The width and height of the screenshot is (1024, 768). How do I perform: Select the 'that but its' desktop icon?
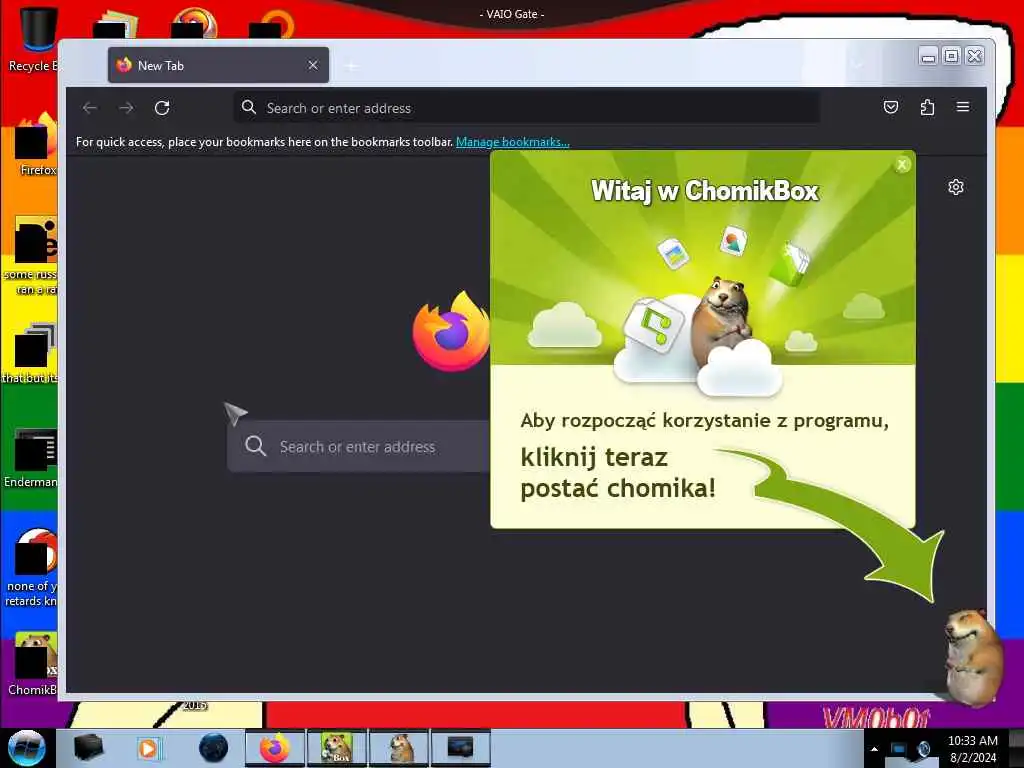31,353
